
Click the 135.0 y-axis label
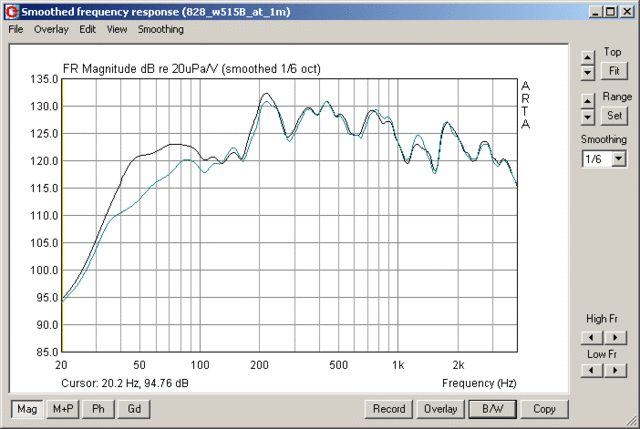[44, 79]
